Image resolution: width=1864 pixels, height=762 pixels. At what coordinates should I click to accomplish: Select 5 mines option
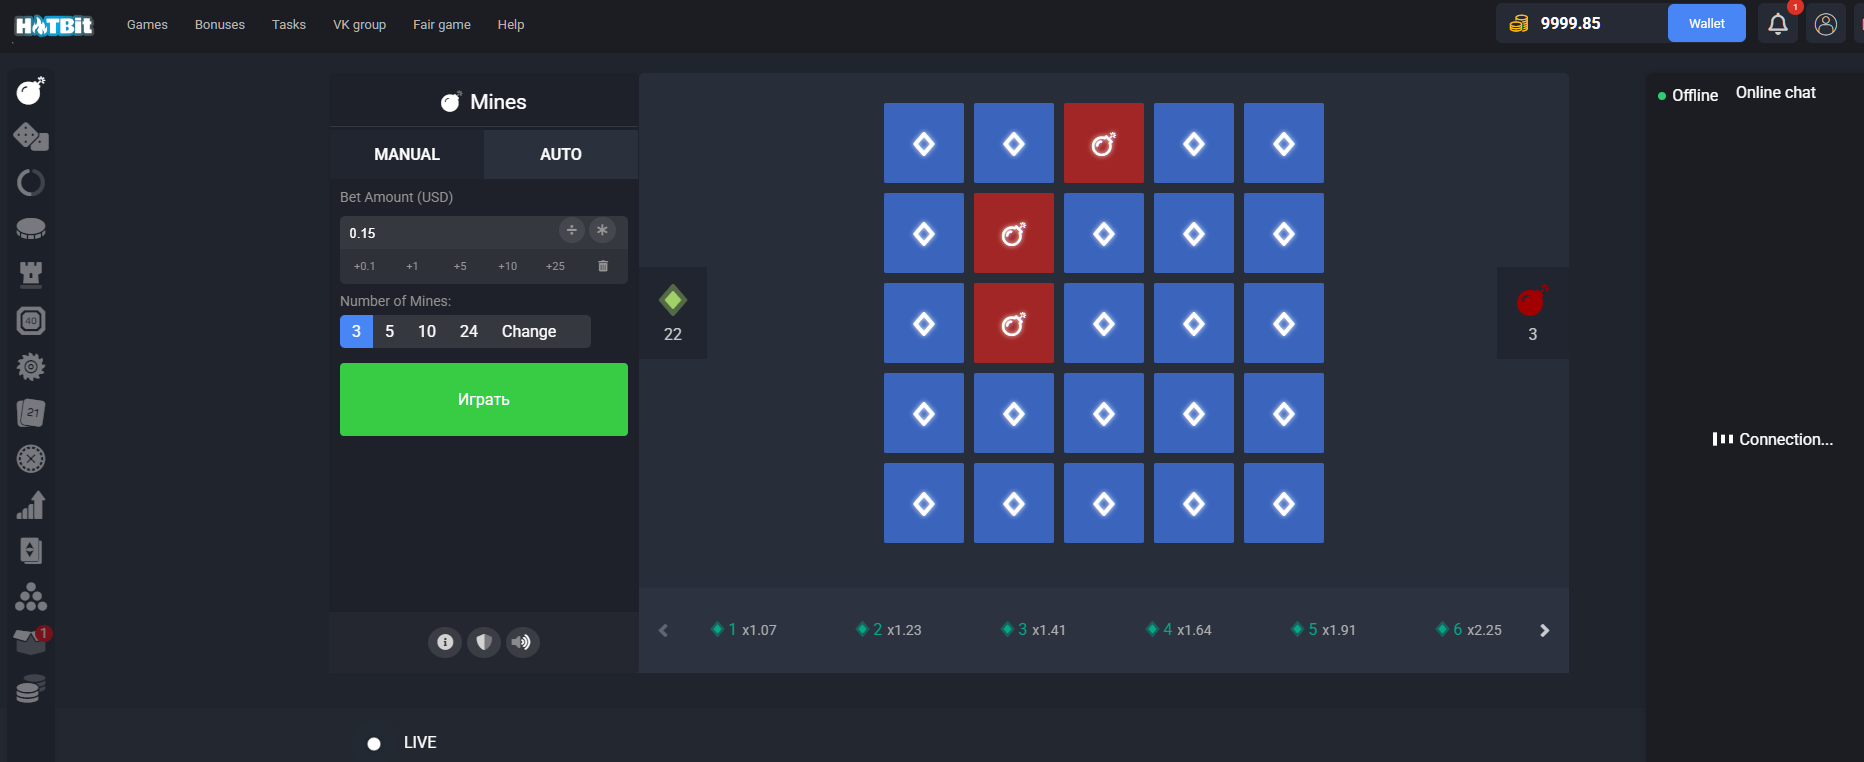point(389,332)
